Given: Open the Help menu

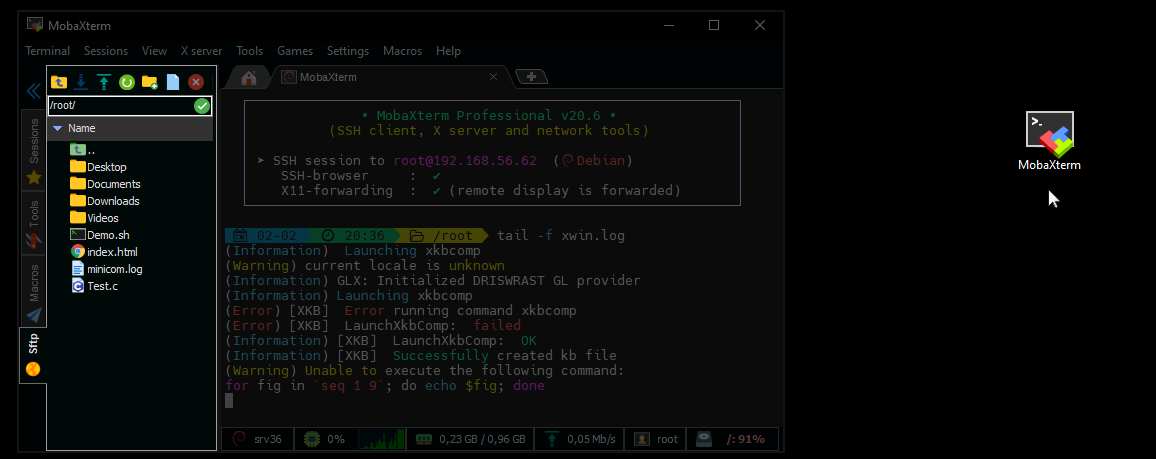Looking at the screenshot, I should tap(448, 51).
